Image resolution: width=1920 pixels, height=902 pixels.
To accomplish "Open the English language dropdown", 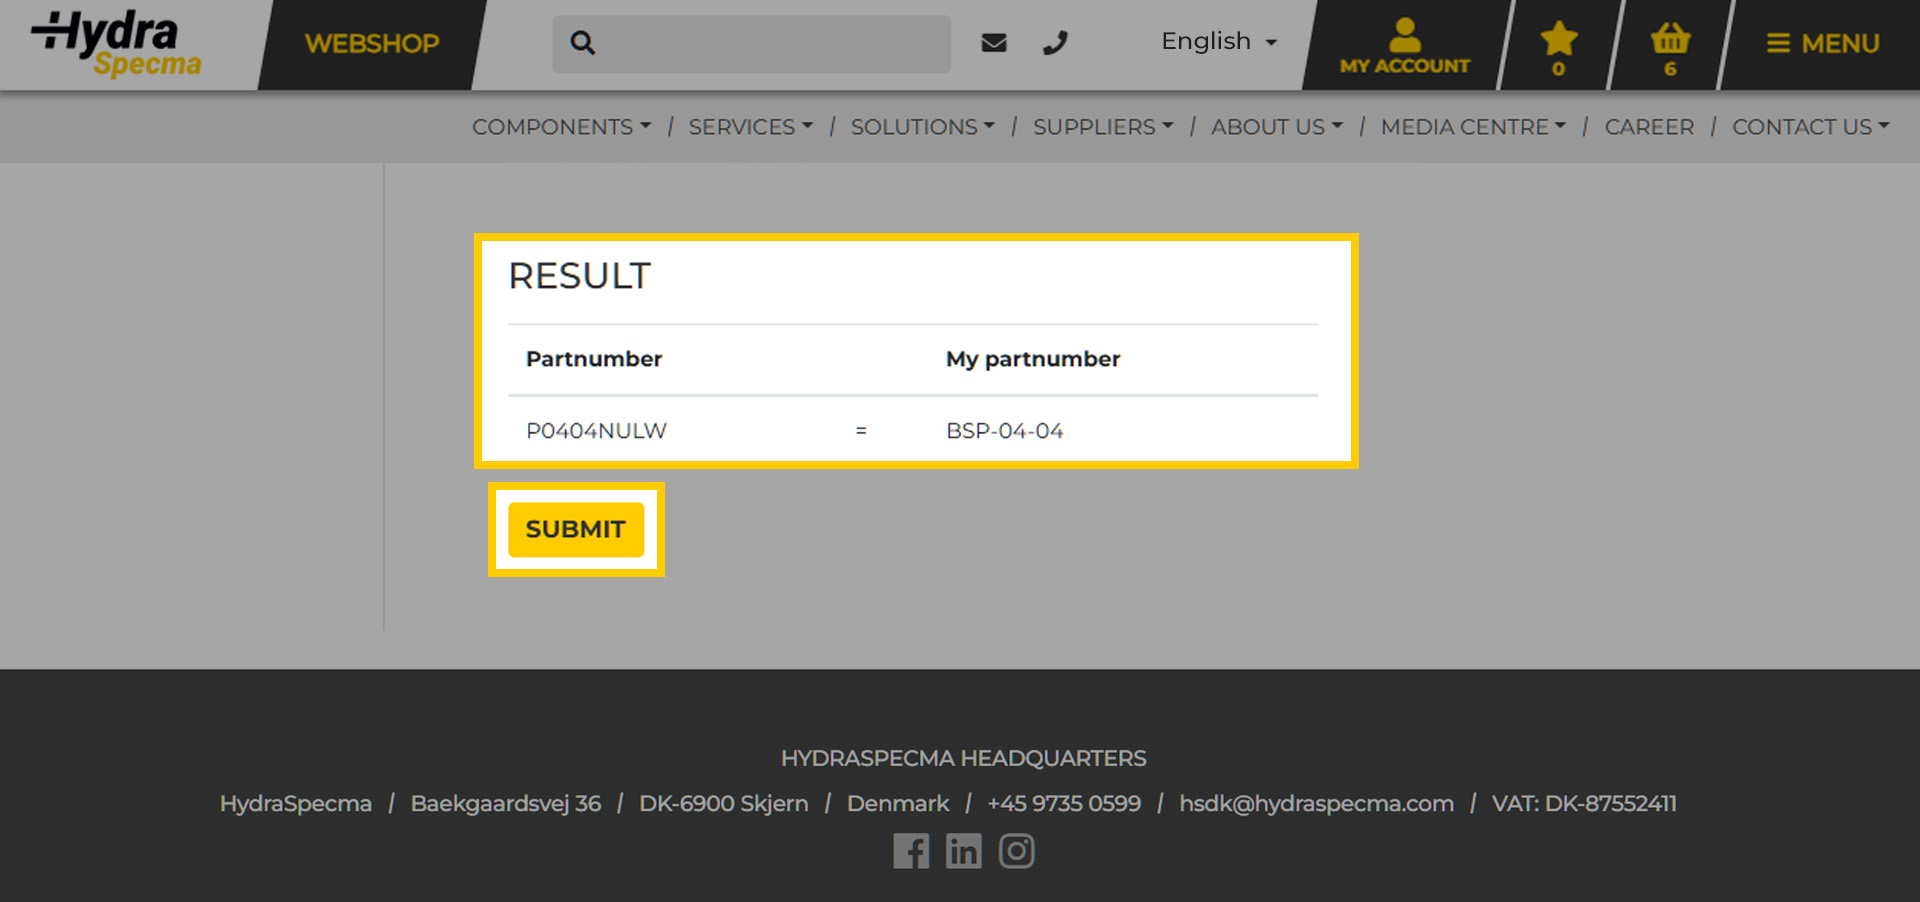I will tap(1218, 42).
